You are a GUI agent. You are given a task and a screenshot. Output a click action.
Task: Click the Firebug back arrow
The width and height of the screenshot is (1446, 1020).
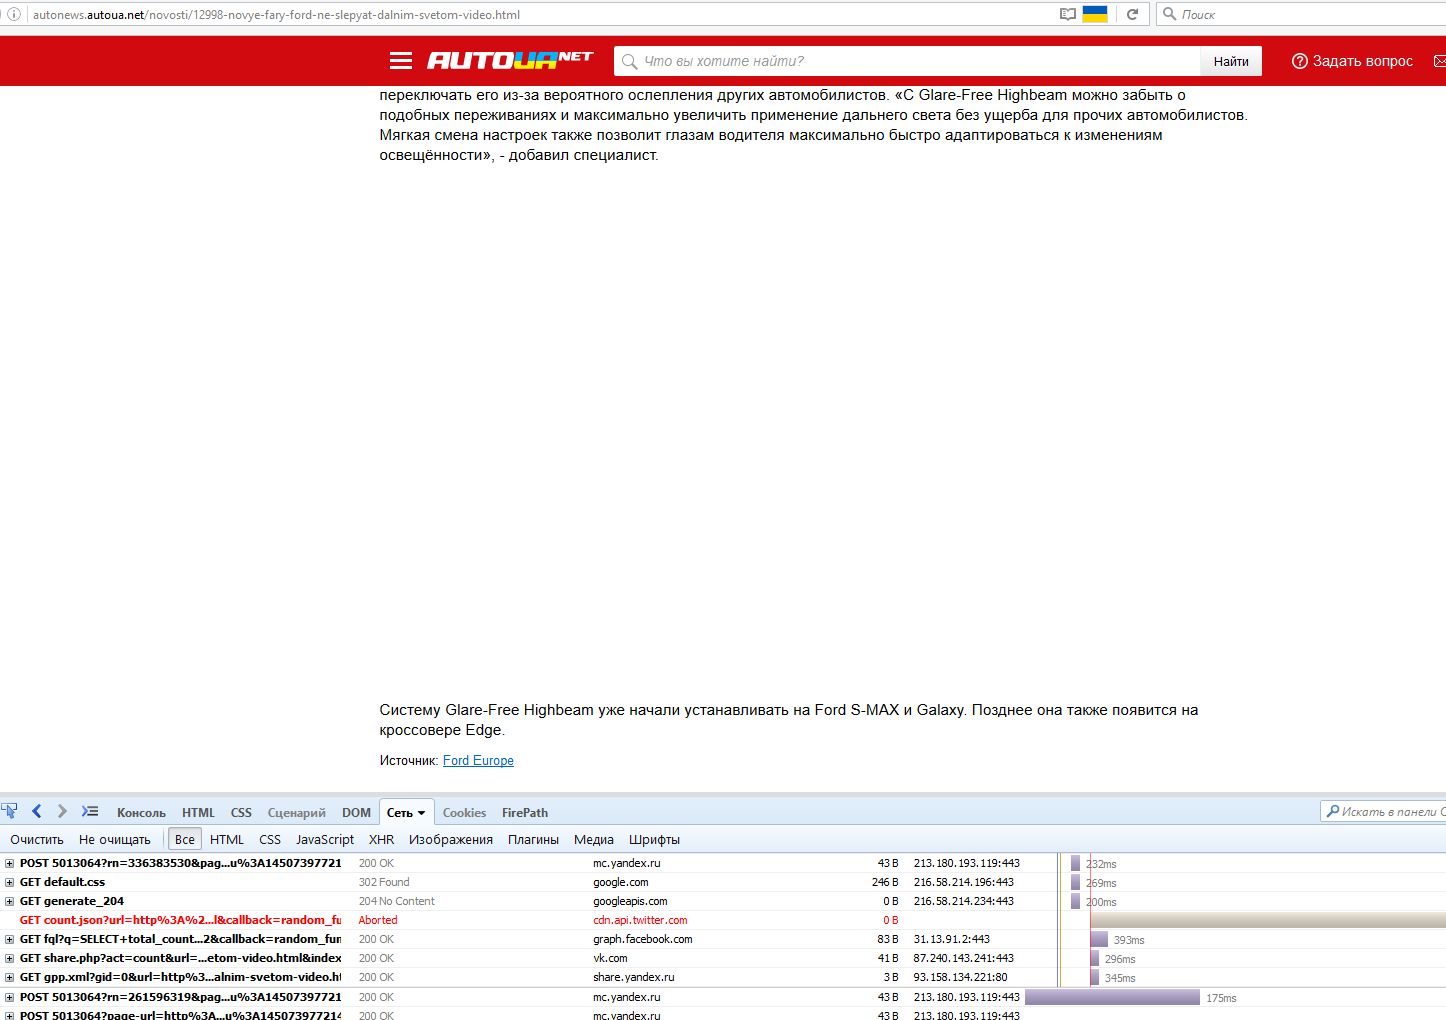[x=37, y=811]
